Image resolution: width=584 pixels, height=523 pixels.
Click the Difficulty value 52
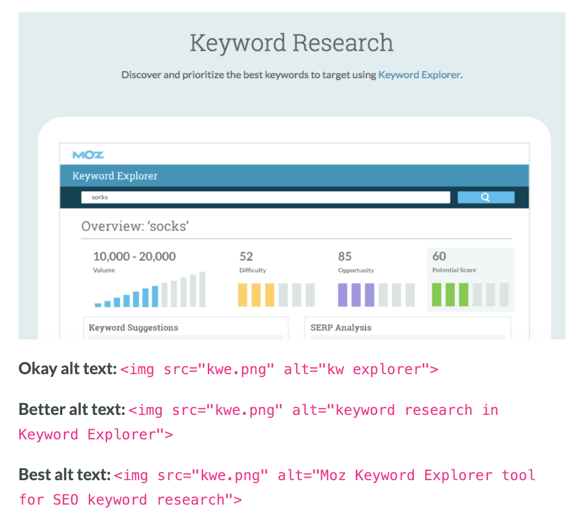[246, 256]
